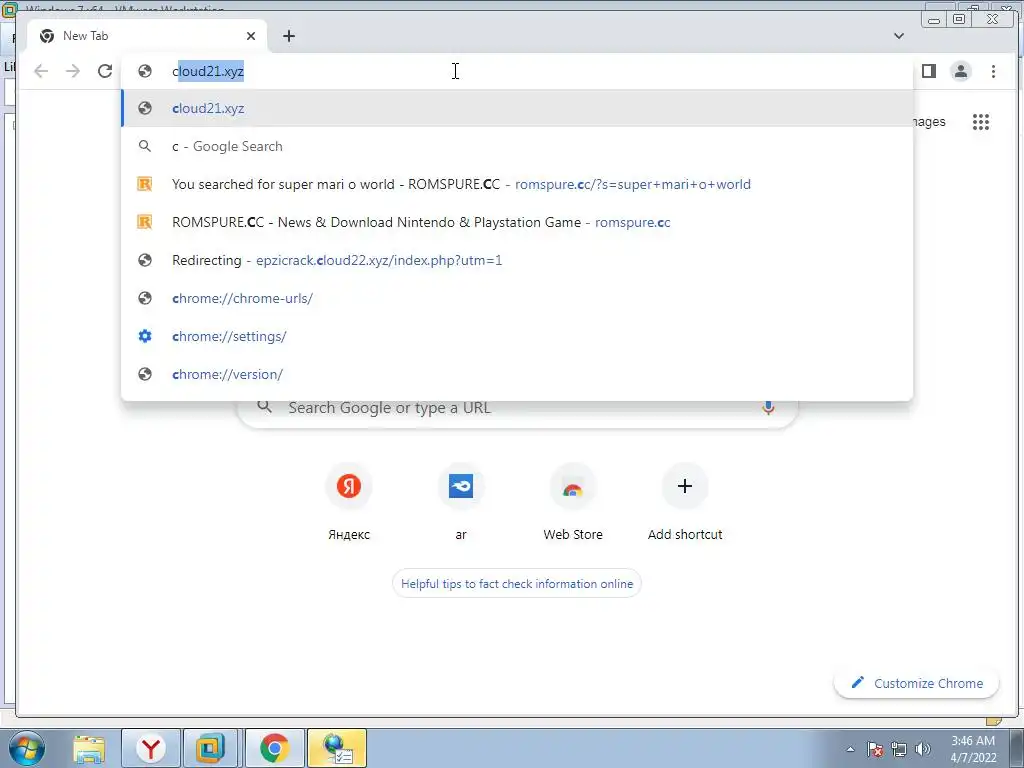The width and height of the screenshot is (1024, 768).
Task: Select the ROMSPURE.CC News & Download suggestion
Action: pyautogui.click(x=517, y=222)
